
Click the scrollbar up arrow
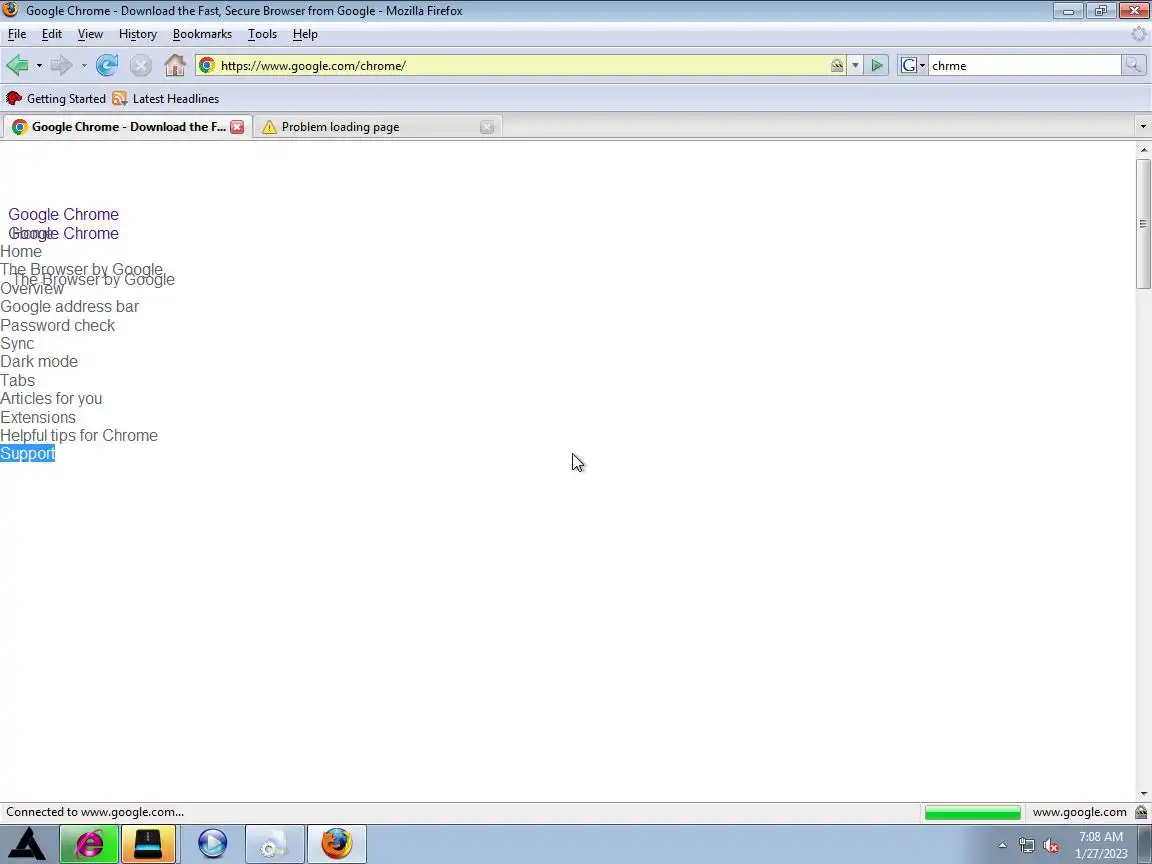tap(1143, 150)
